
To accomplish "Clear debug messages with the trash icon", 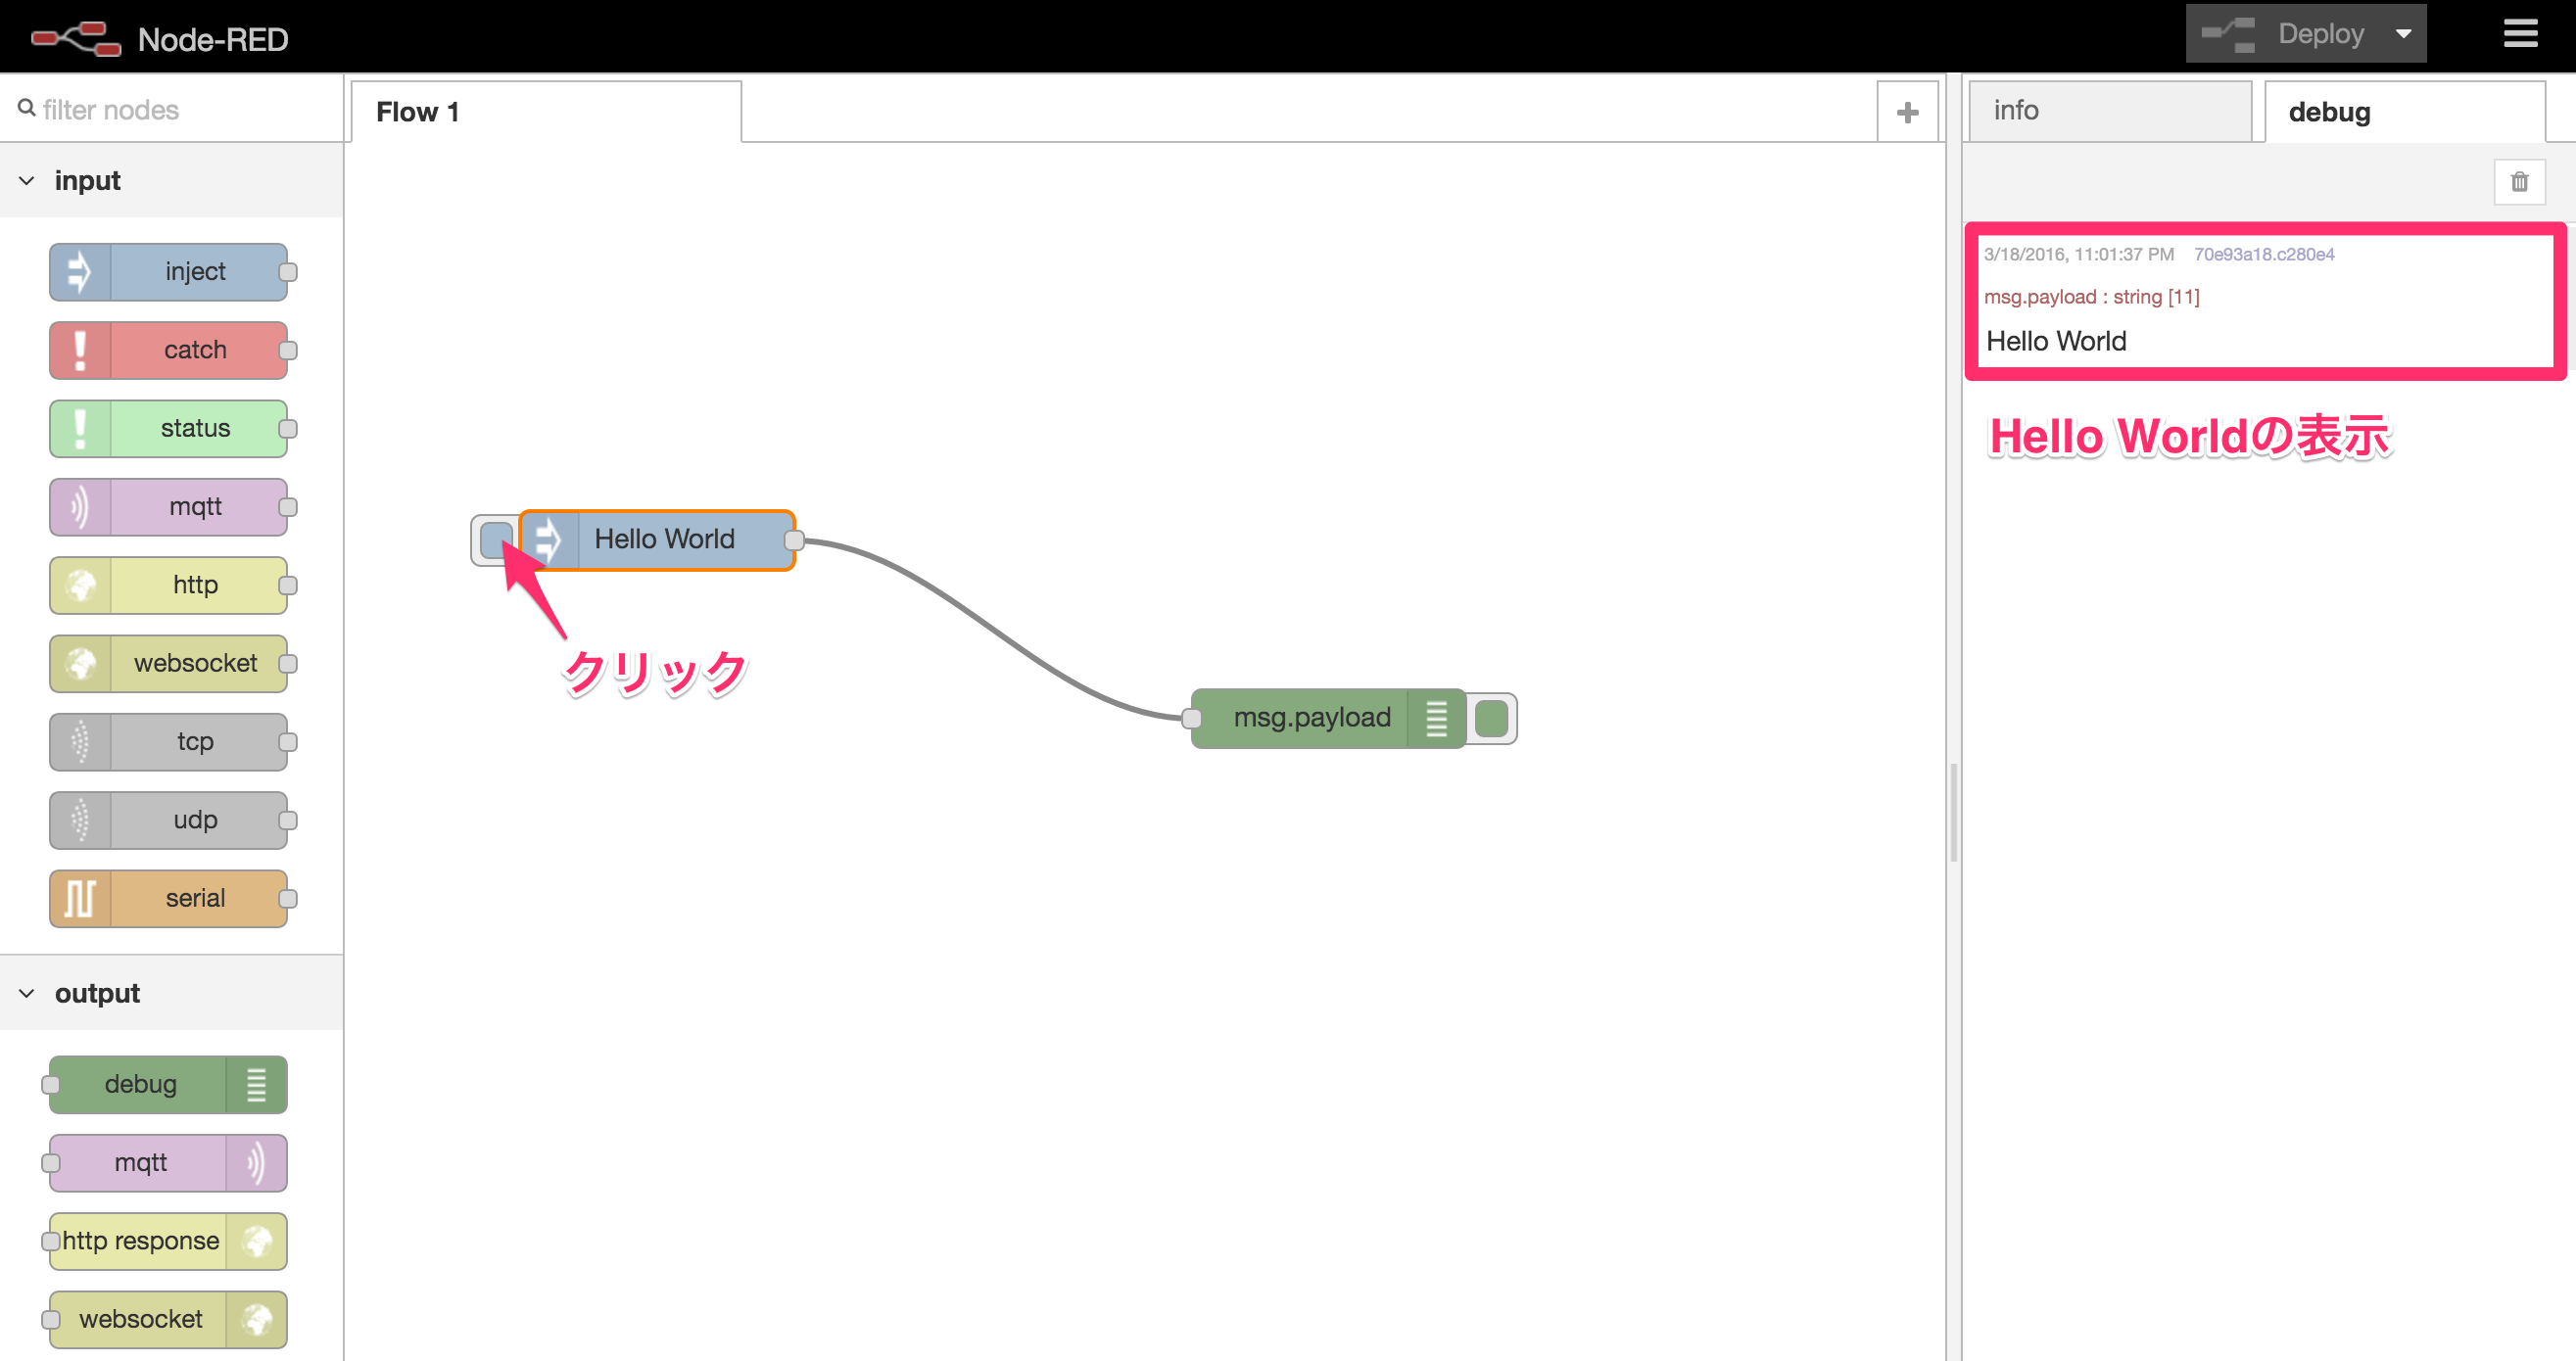I will tap(2519, 181).
